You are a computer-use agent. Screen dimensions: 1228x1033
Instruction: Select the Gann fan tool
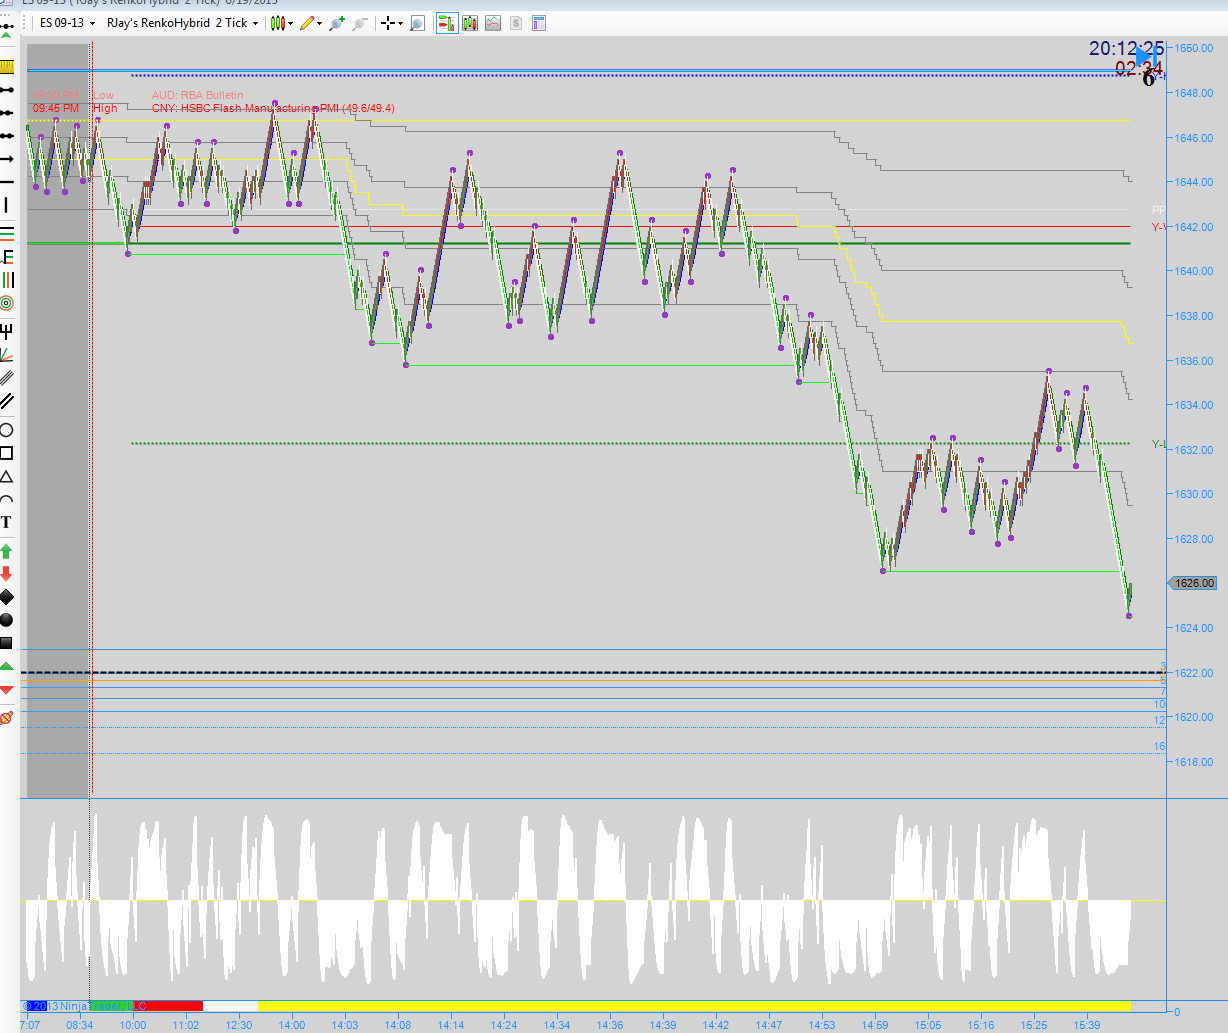[x=7, y=353]
